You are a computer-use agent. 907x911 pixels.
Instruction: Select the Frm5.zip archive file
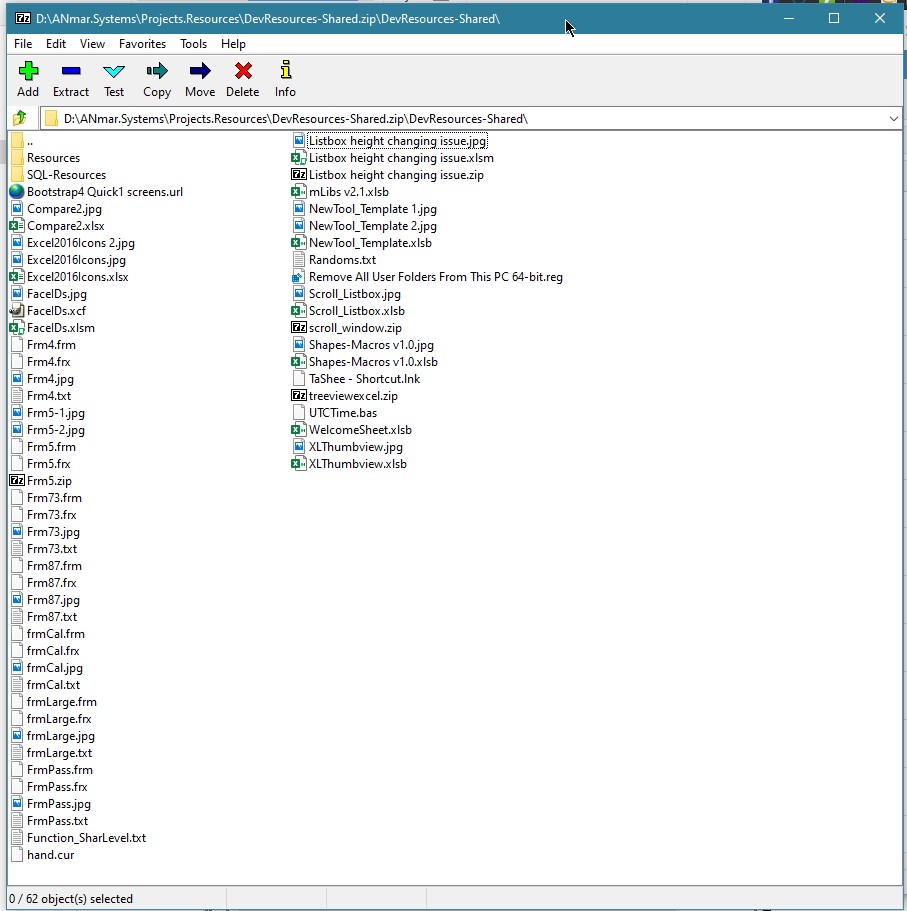pos(49,481)
